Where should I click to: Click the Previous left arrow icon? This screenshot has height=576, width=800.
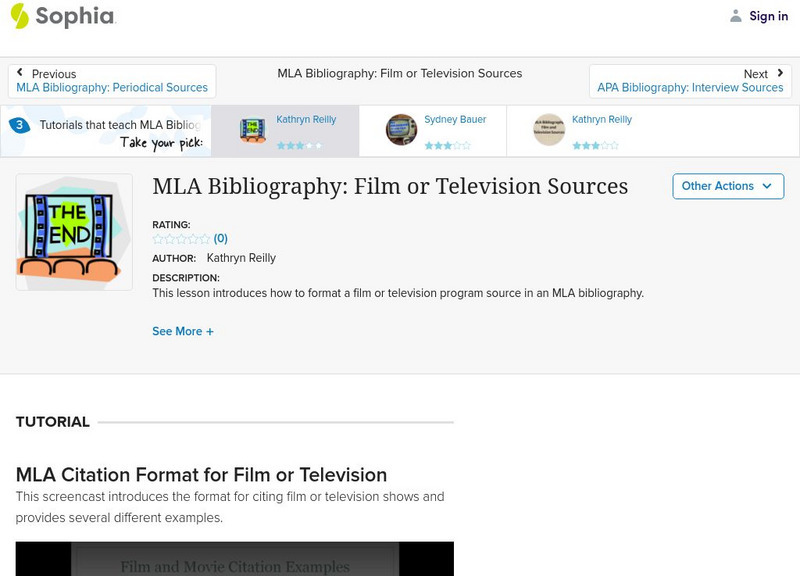tap(21, 73)
